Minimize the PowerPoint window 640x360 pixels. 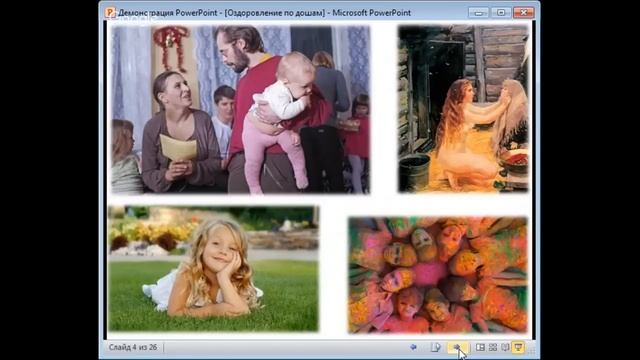(x=478, y=13)
